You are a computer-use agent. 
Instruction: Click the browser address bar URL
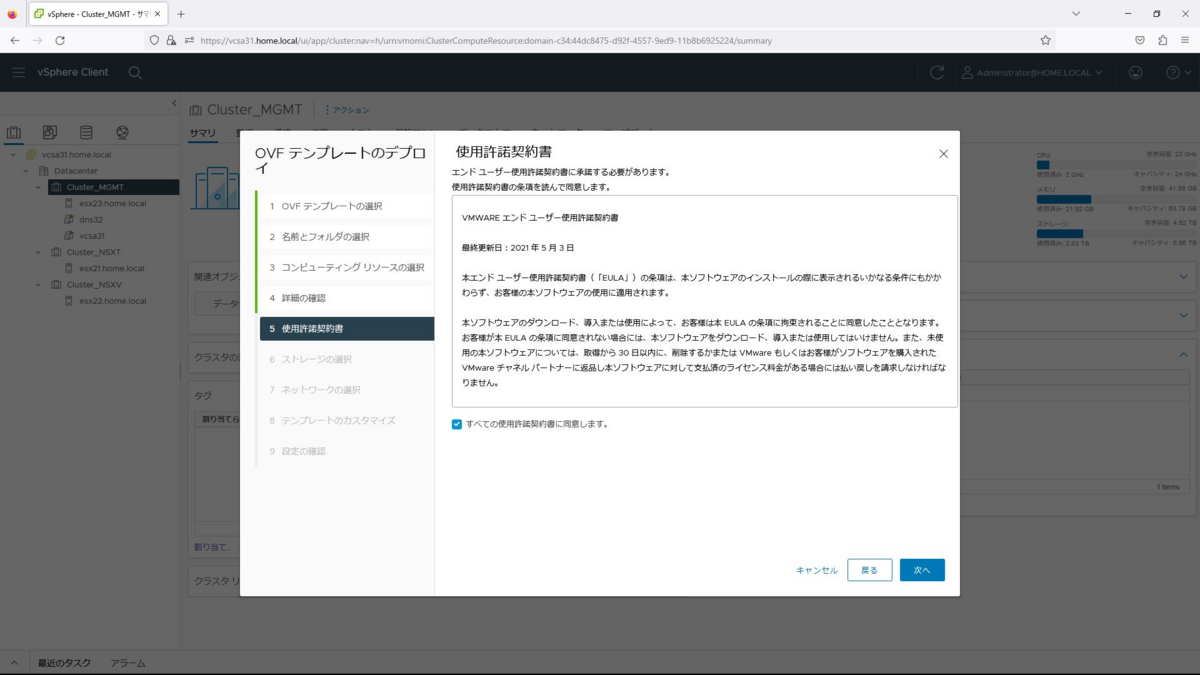tap(486, 41)
